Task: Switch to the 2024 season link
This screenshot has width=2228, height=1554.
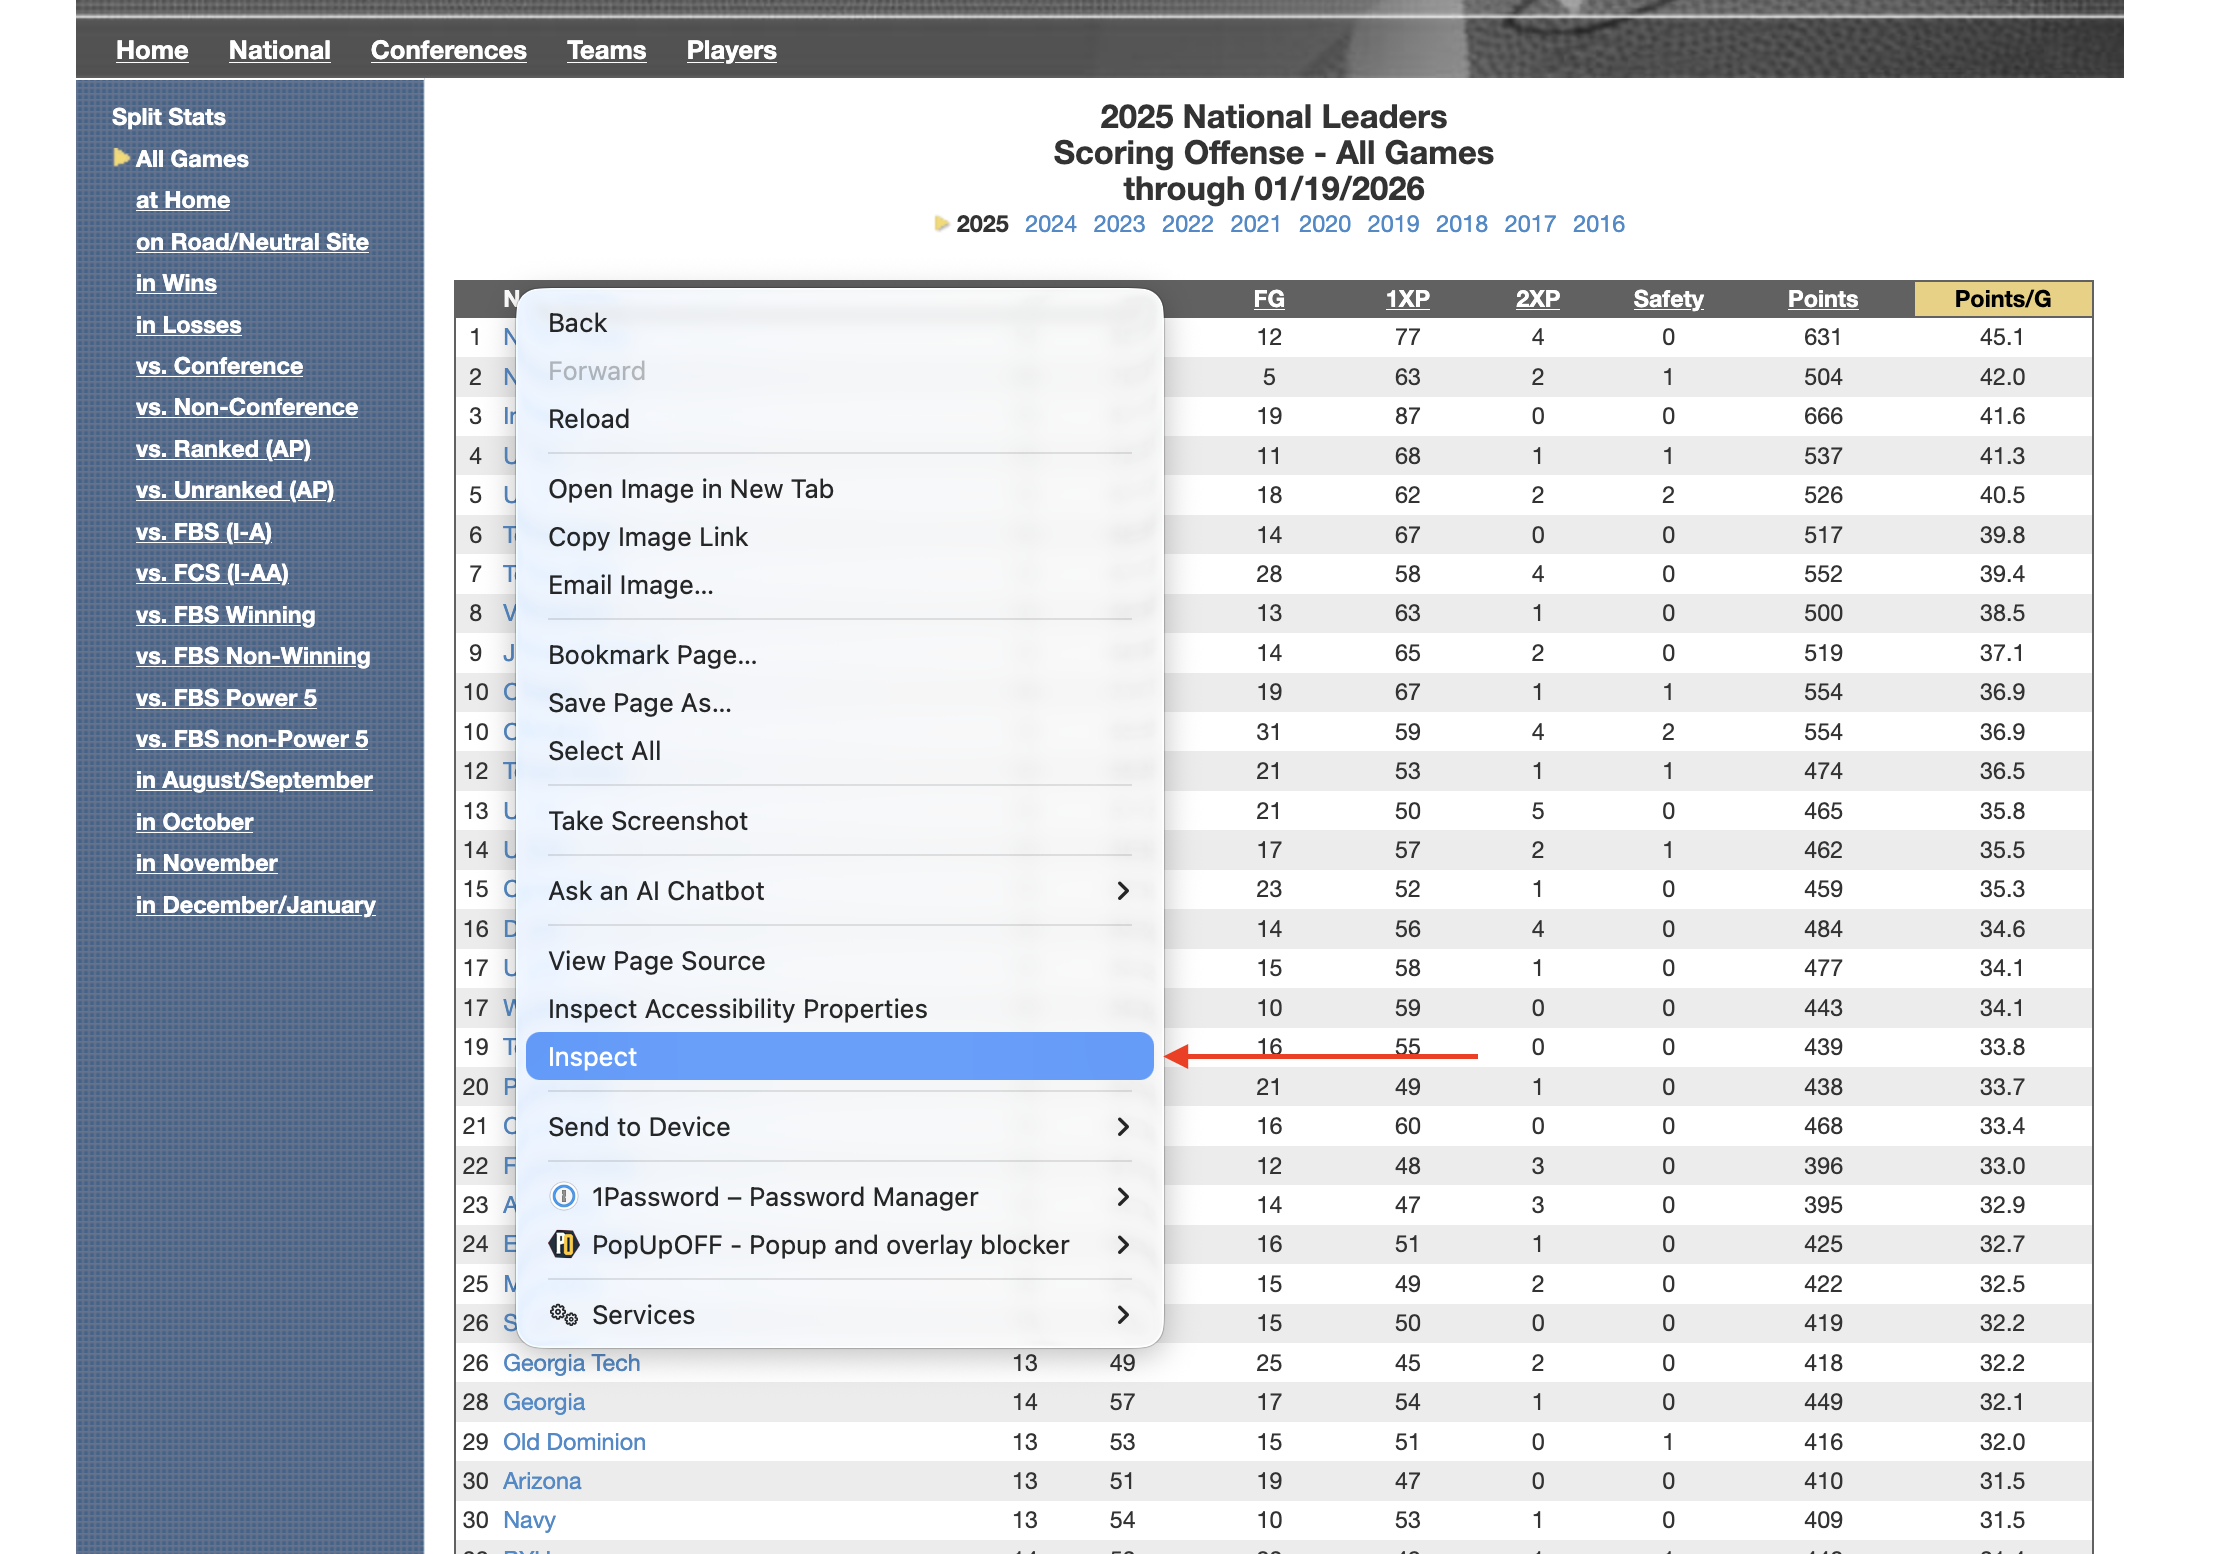Action: click(1050, 224)
